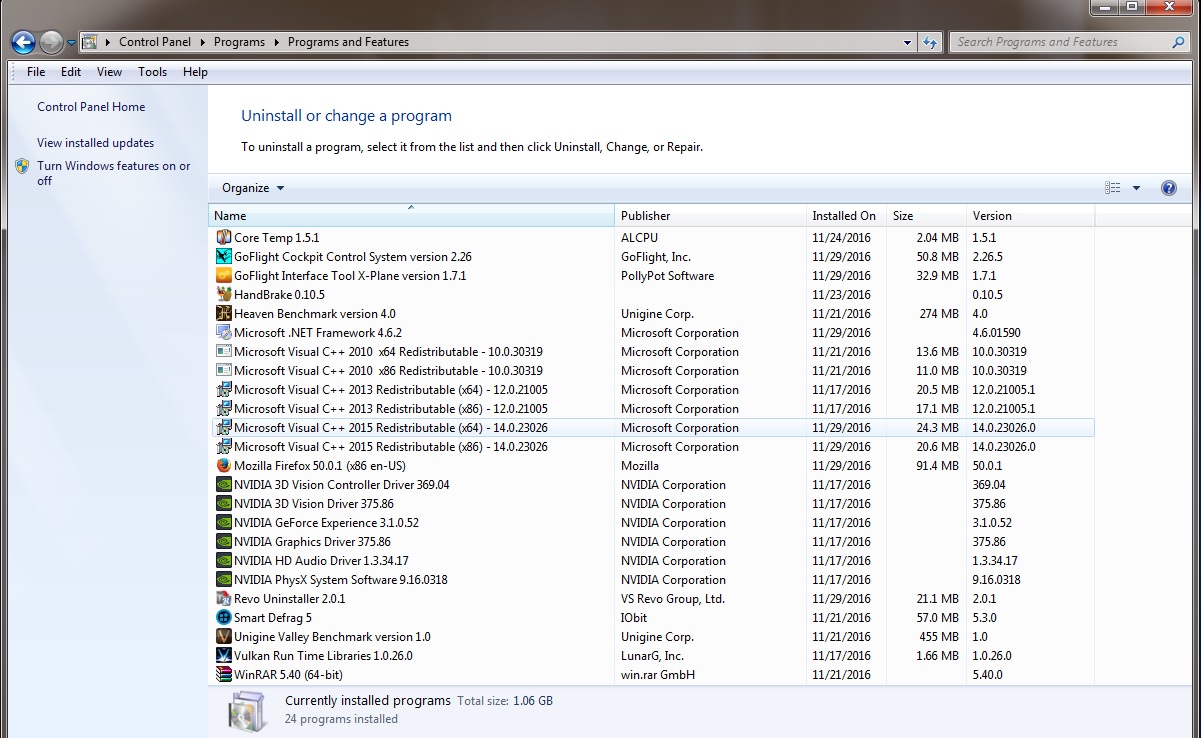Click the NVIDIA Graphics Driver icon

[224, 542]
